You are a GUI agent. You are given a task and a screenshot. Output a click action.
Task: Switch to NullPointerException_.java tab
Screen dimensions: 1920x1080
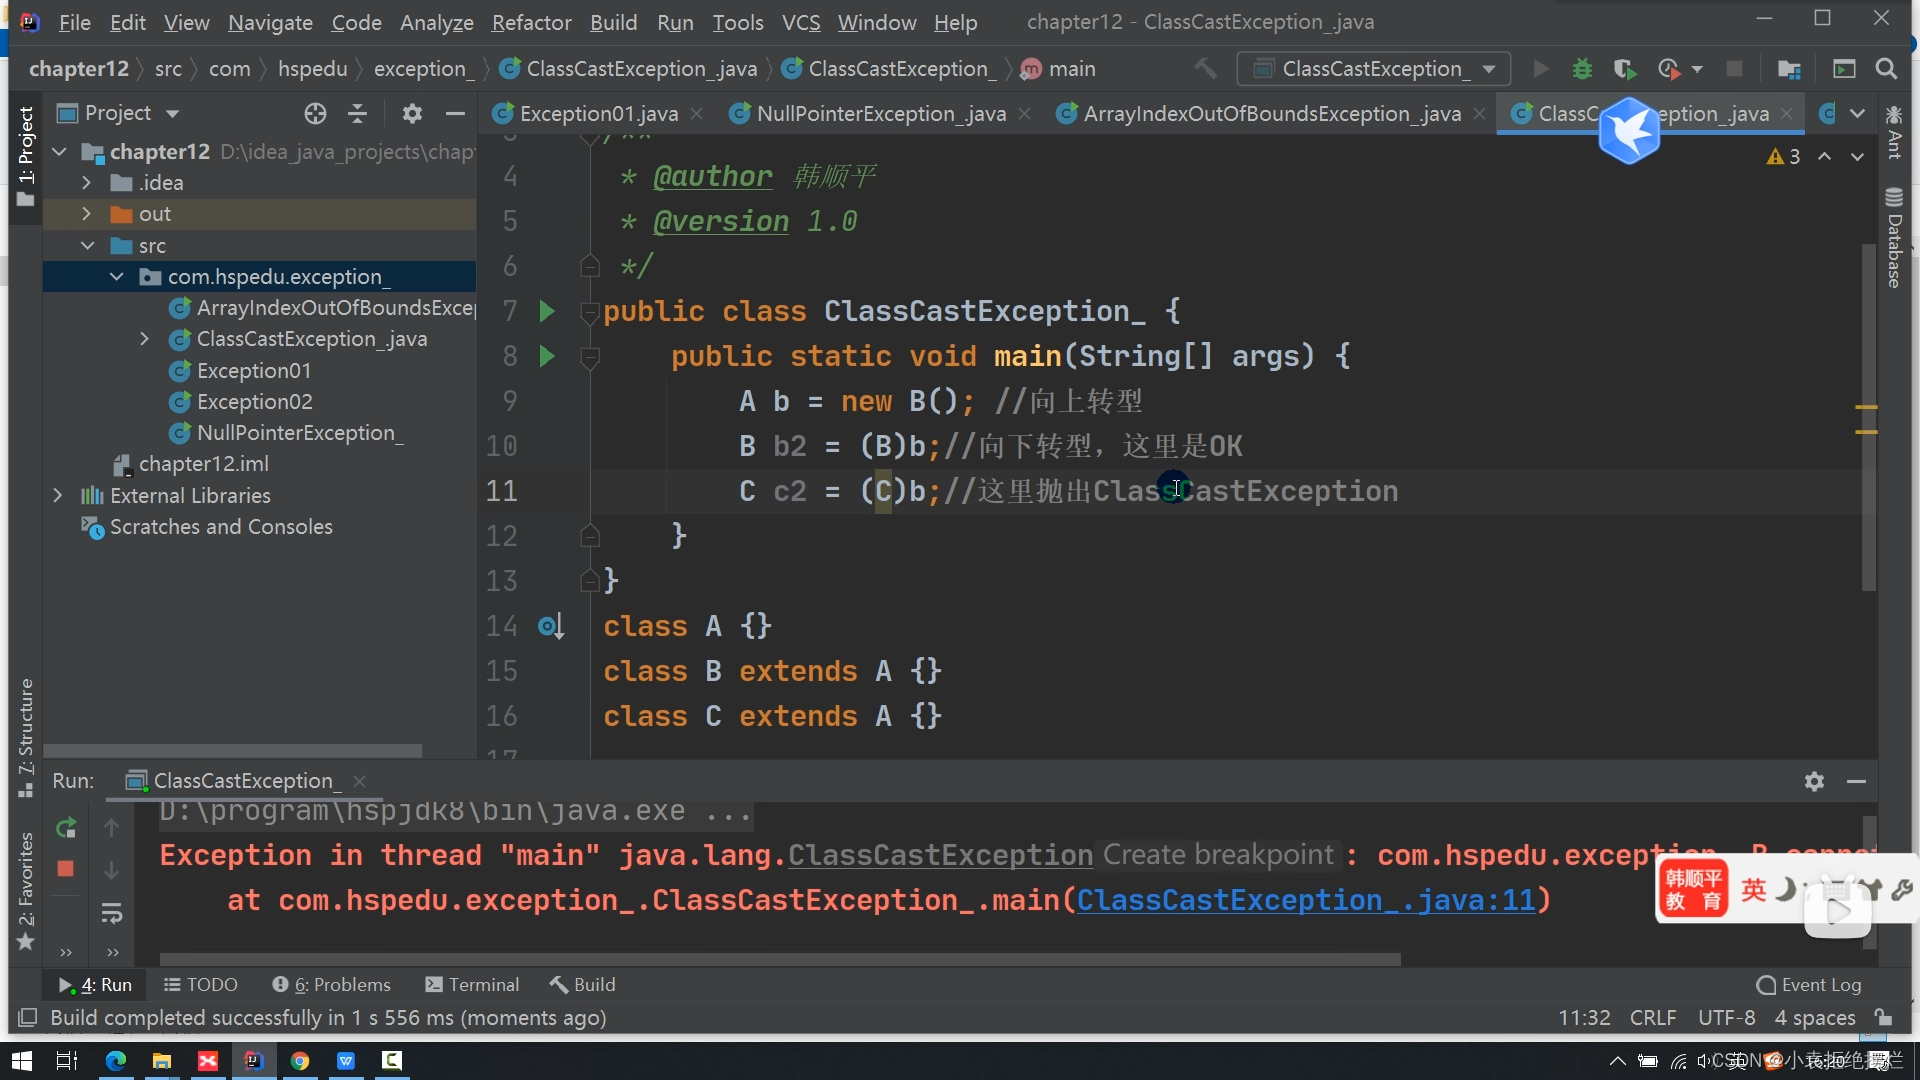(880, 114)
